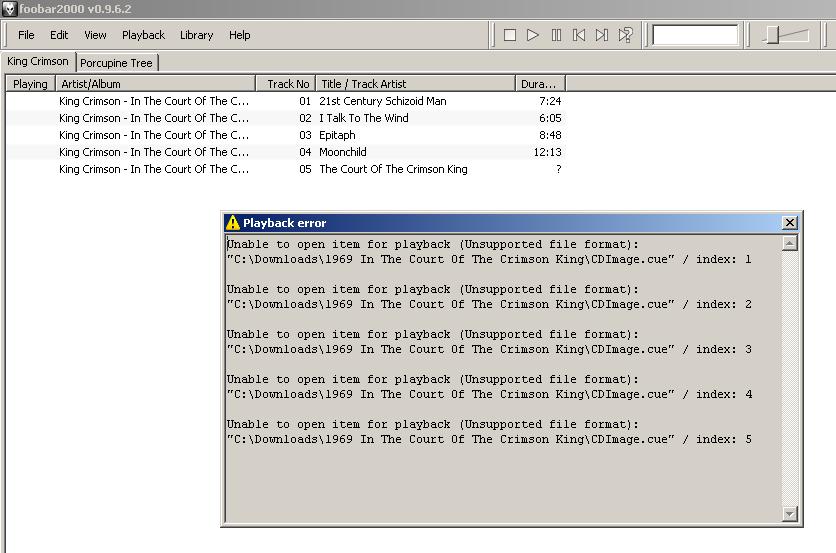Screen dimensions: 836x553
Task: Sort by the Title / Track Artist column header
Action: 415,84
